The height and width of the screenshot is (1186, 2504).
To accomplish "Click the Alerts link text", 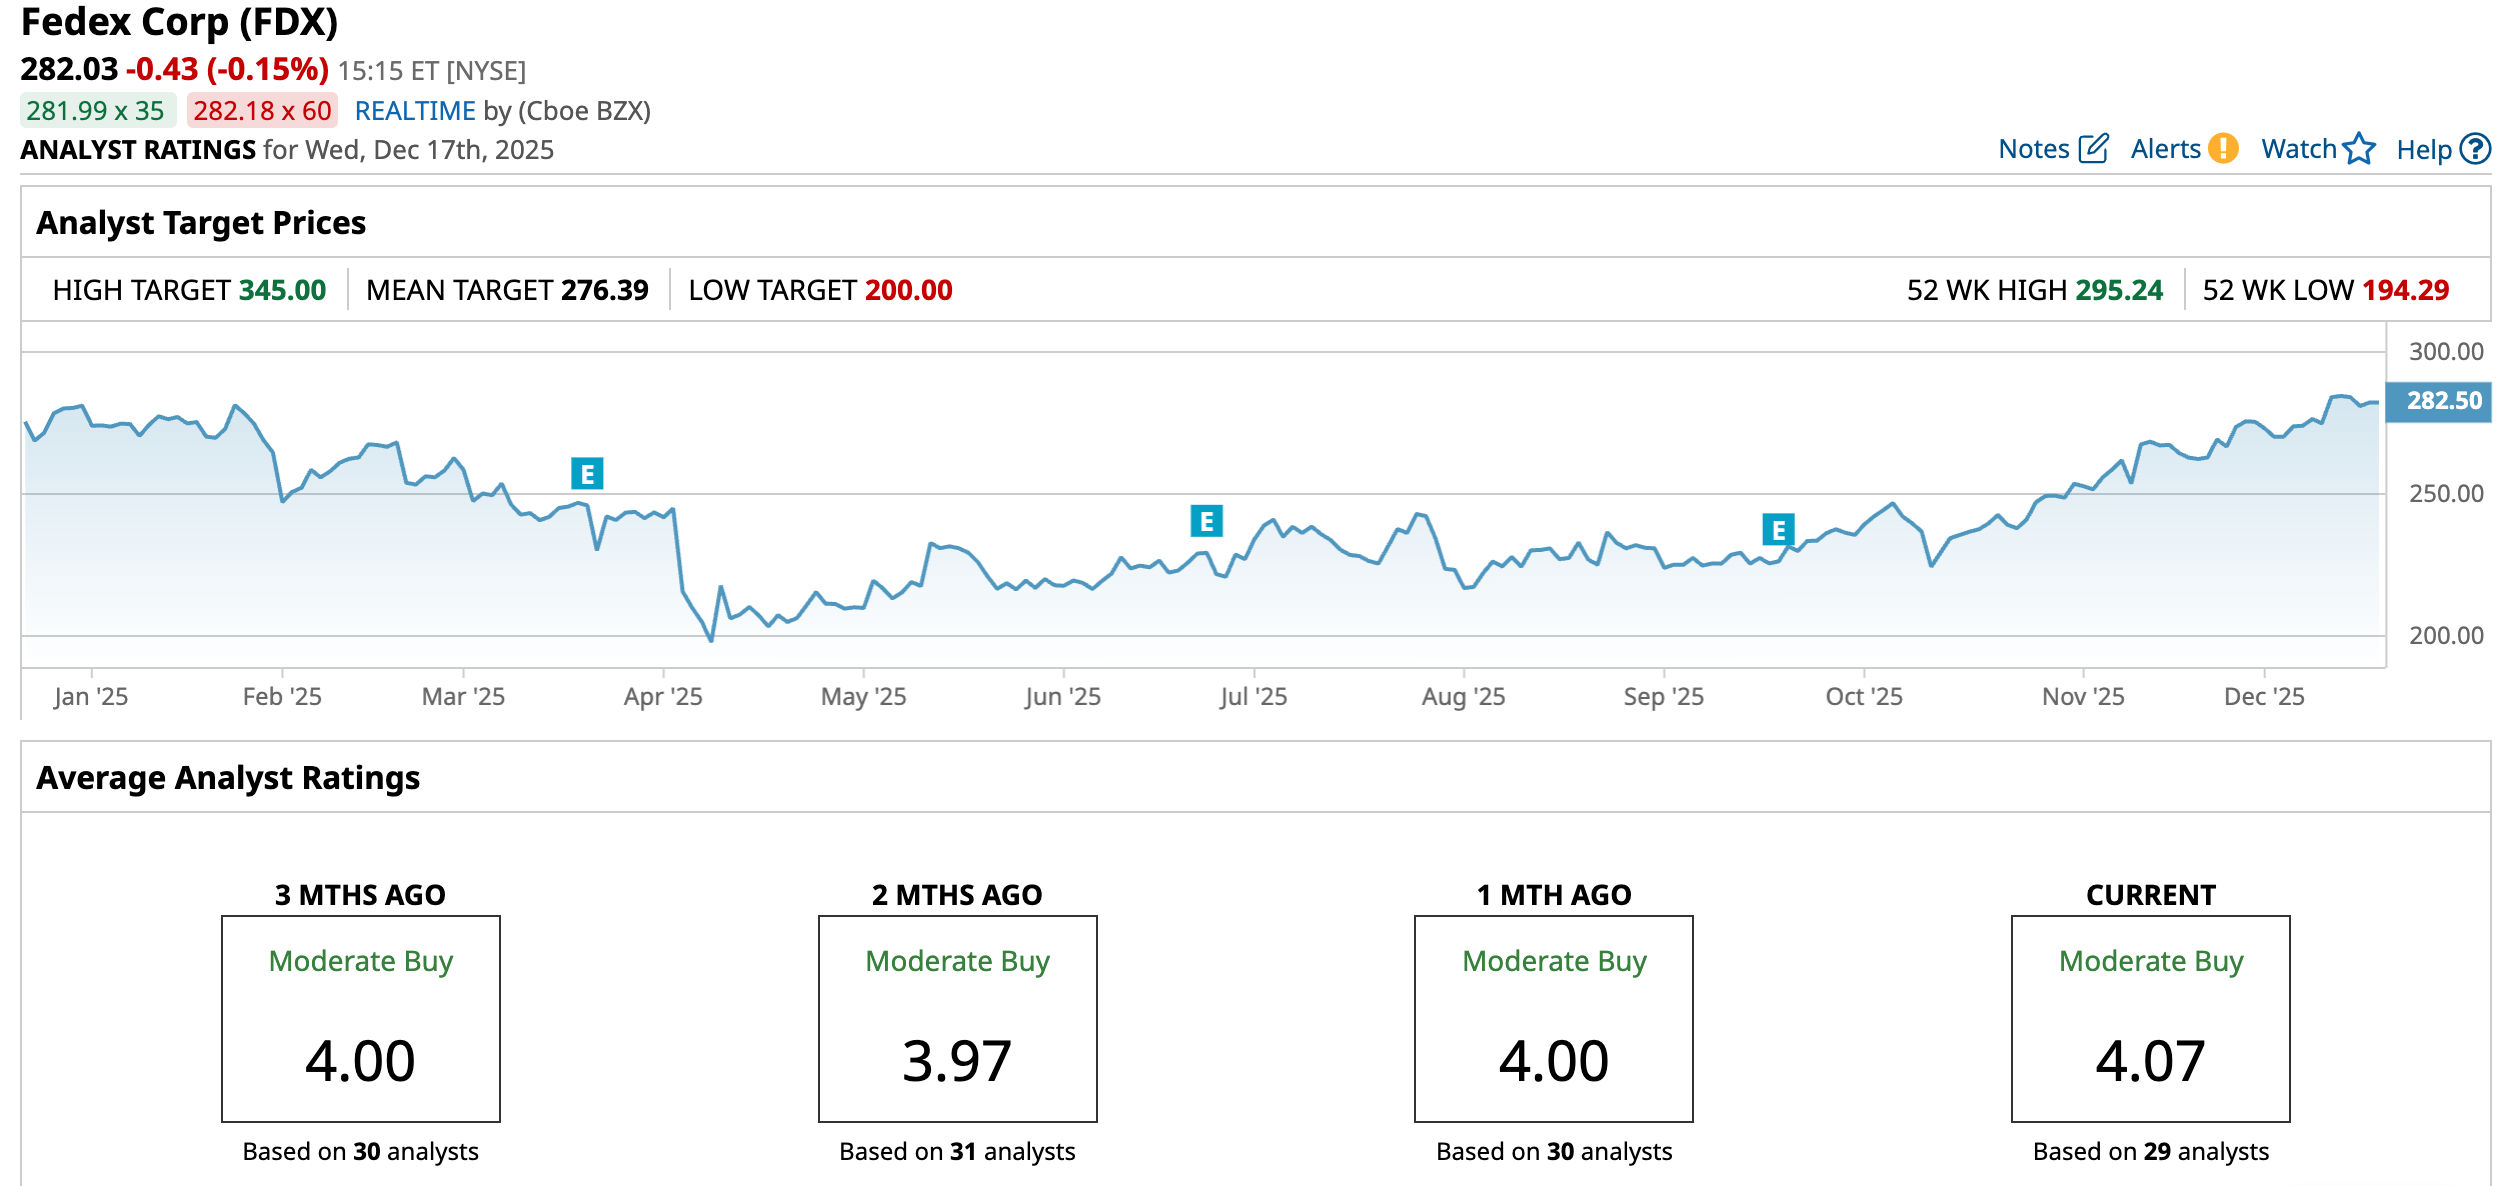I will 2165,149.
